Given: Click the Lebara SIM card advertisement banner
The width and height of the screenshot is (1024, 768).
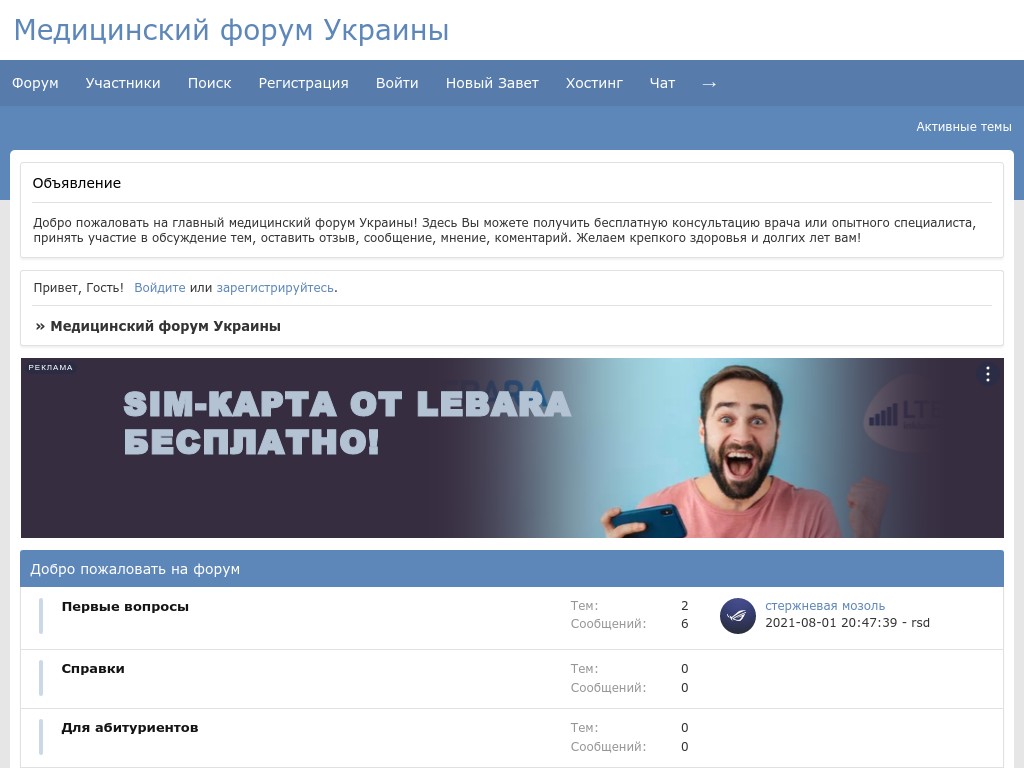Looking at the screenshot, I should [512, 448].
